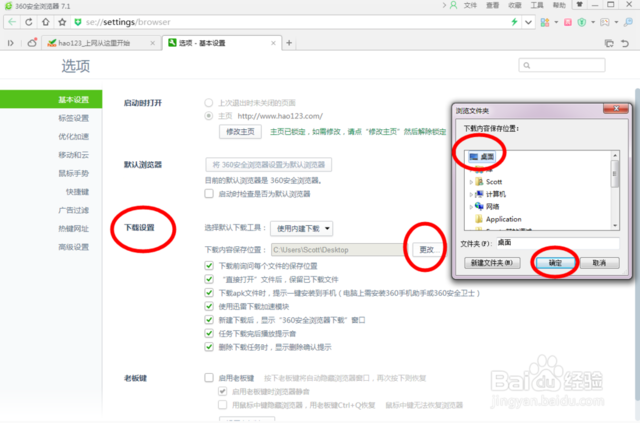Image resolution: width=640 pixels, height=423 pixels.
Task: Open 高级设置 in the options sidebar
Action: pyautogui.click(x=73, y=247)
